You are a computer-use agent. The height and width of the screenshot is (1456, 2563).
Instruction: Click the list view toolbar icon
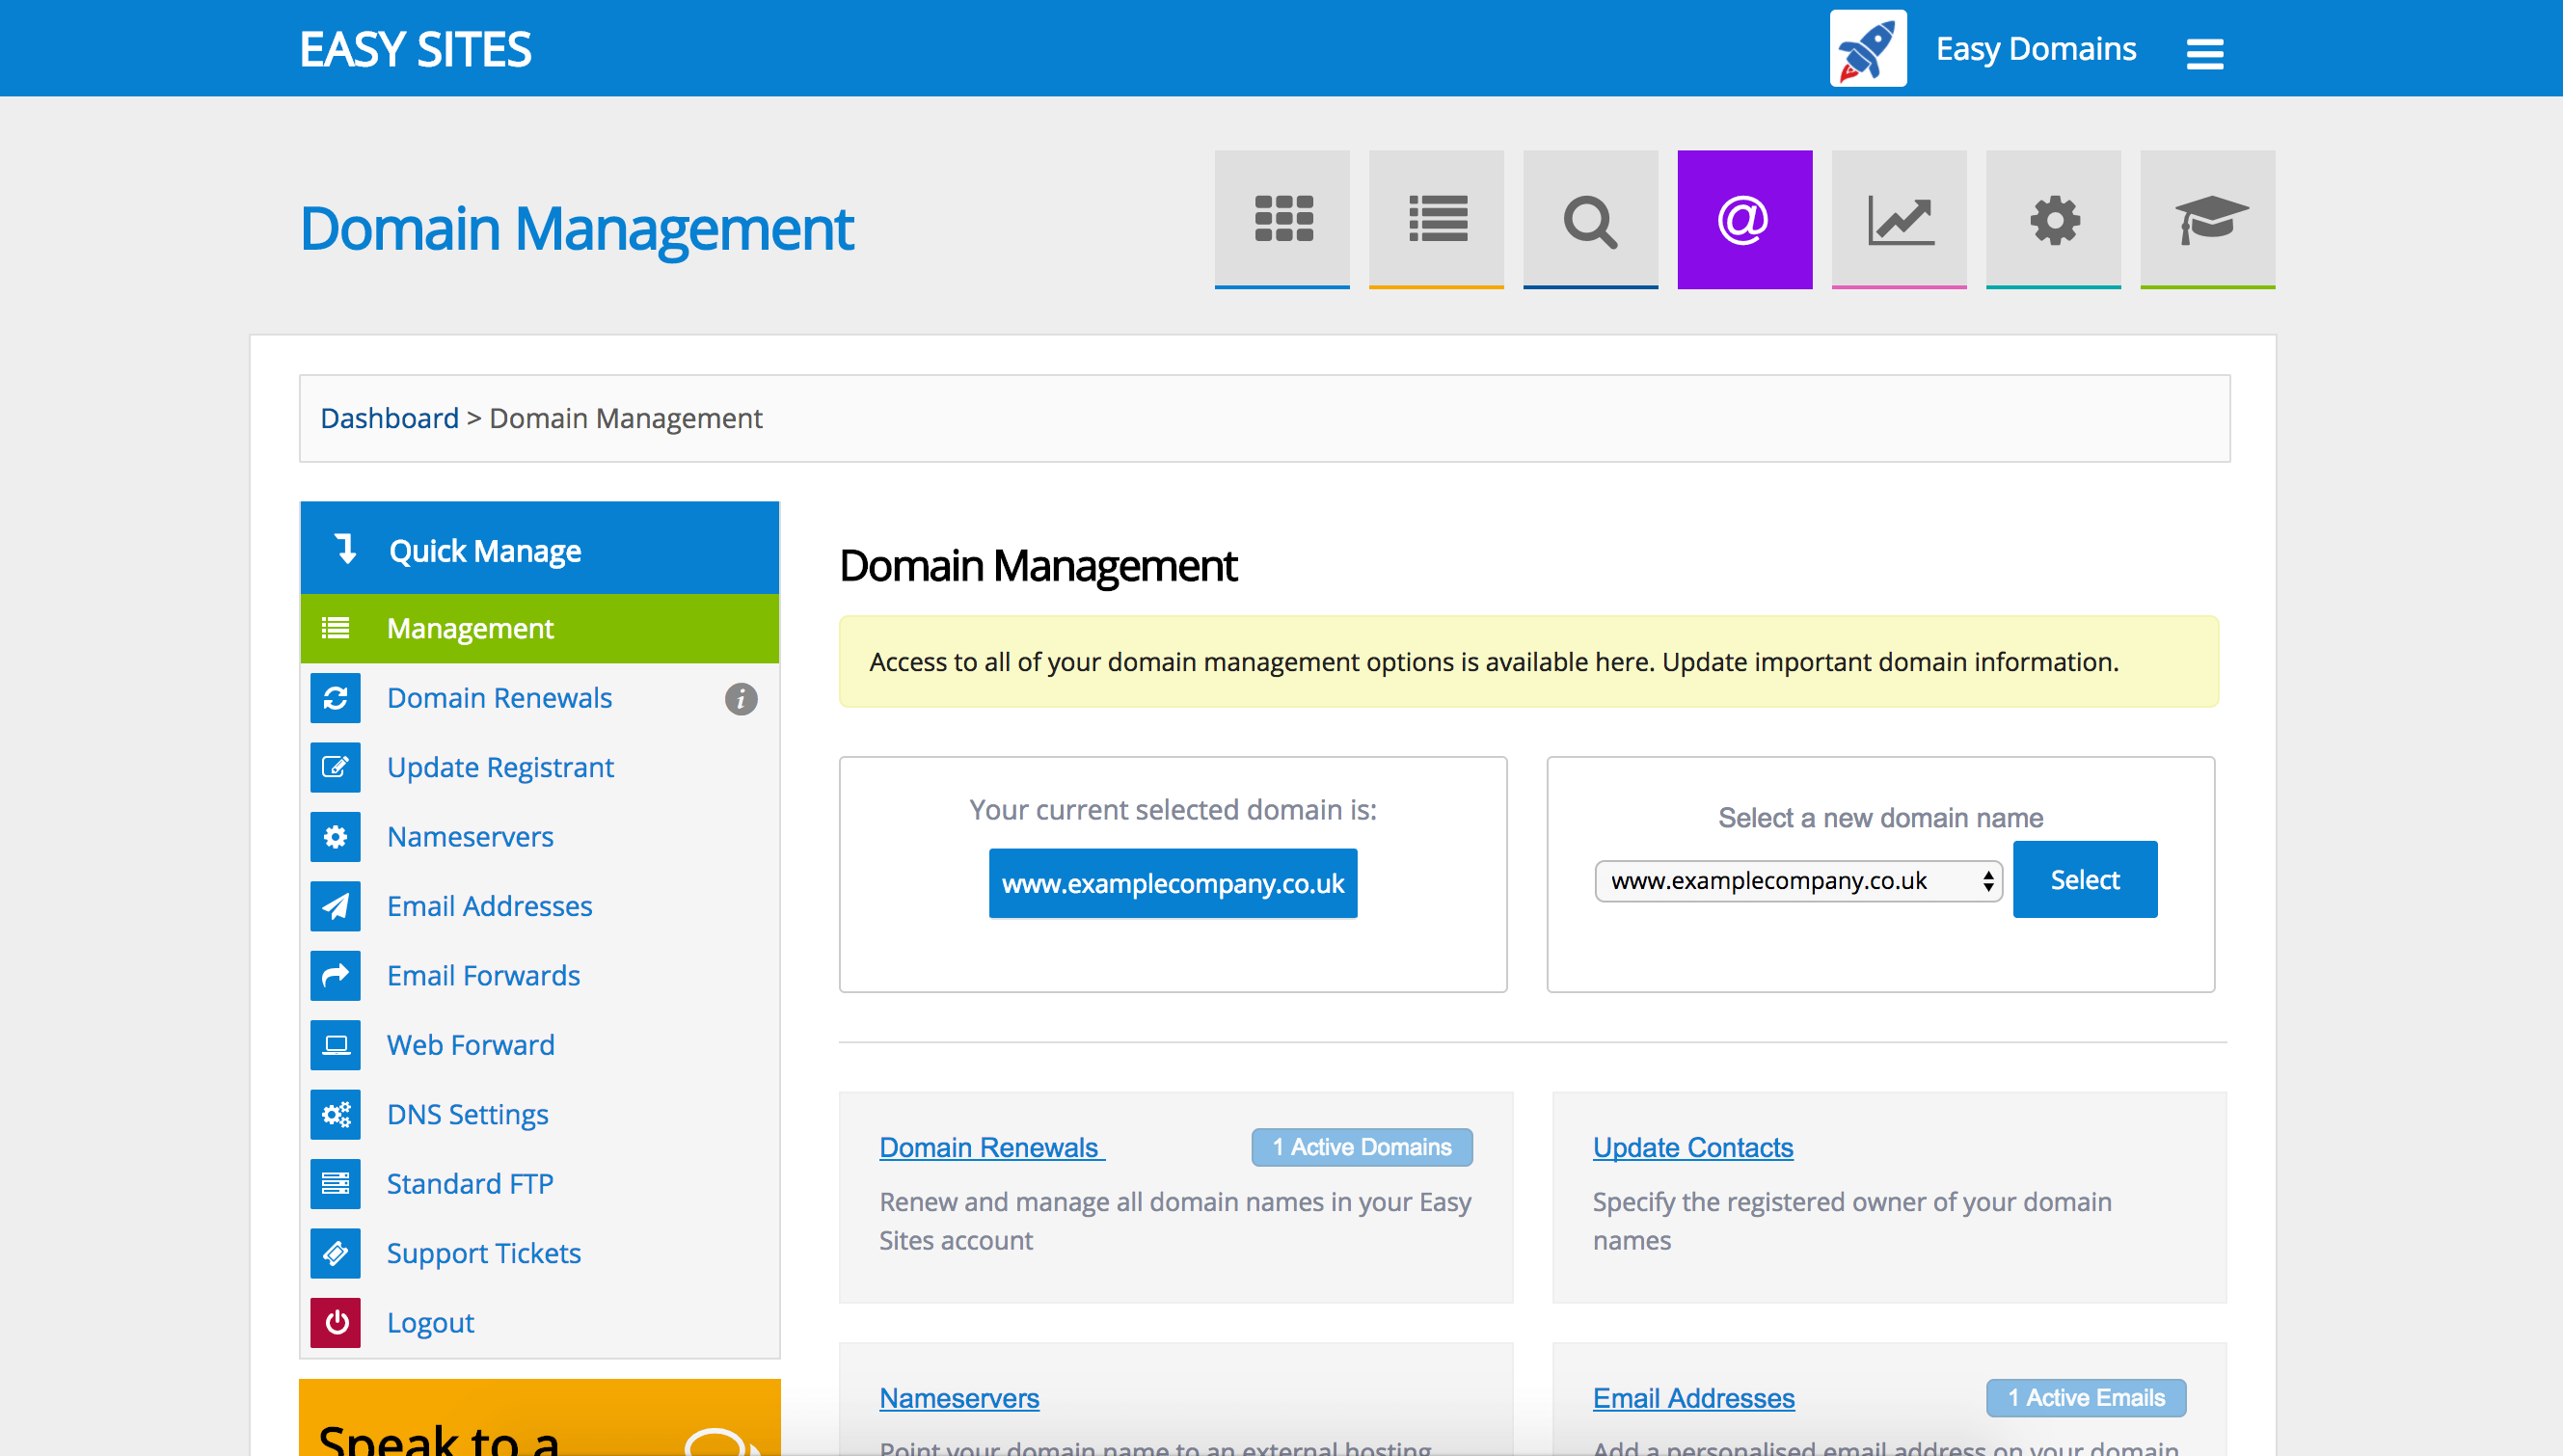[x=1436, y=219]
